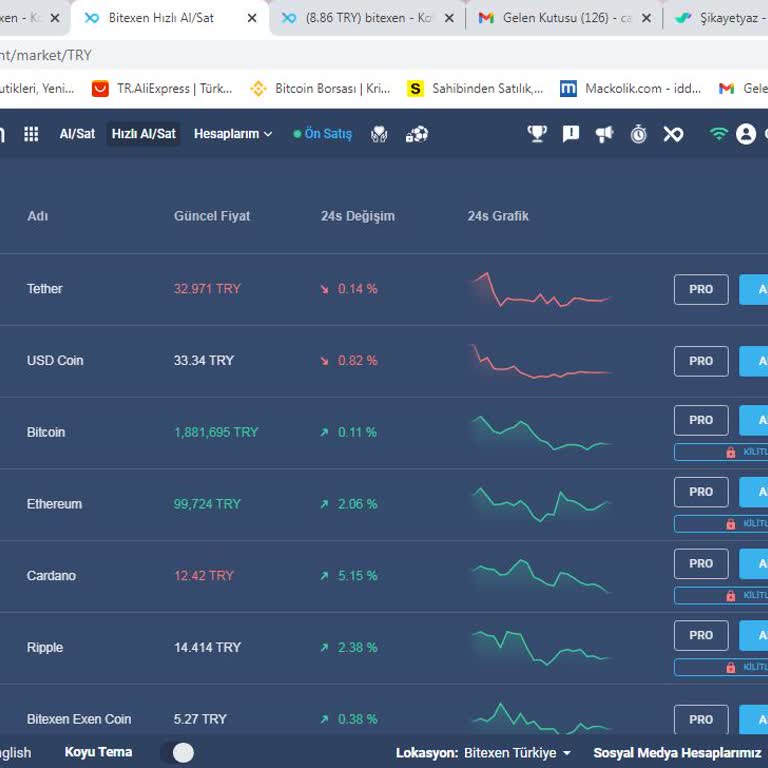This screenshot has height=768, width=768.
Task: Click the locked button in Bitcoin row
Action: [x=721, y=452]
